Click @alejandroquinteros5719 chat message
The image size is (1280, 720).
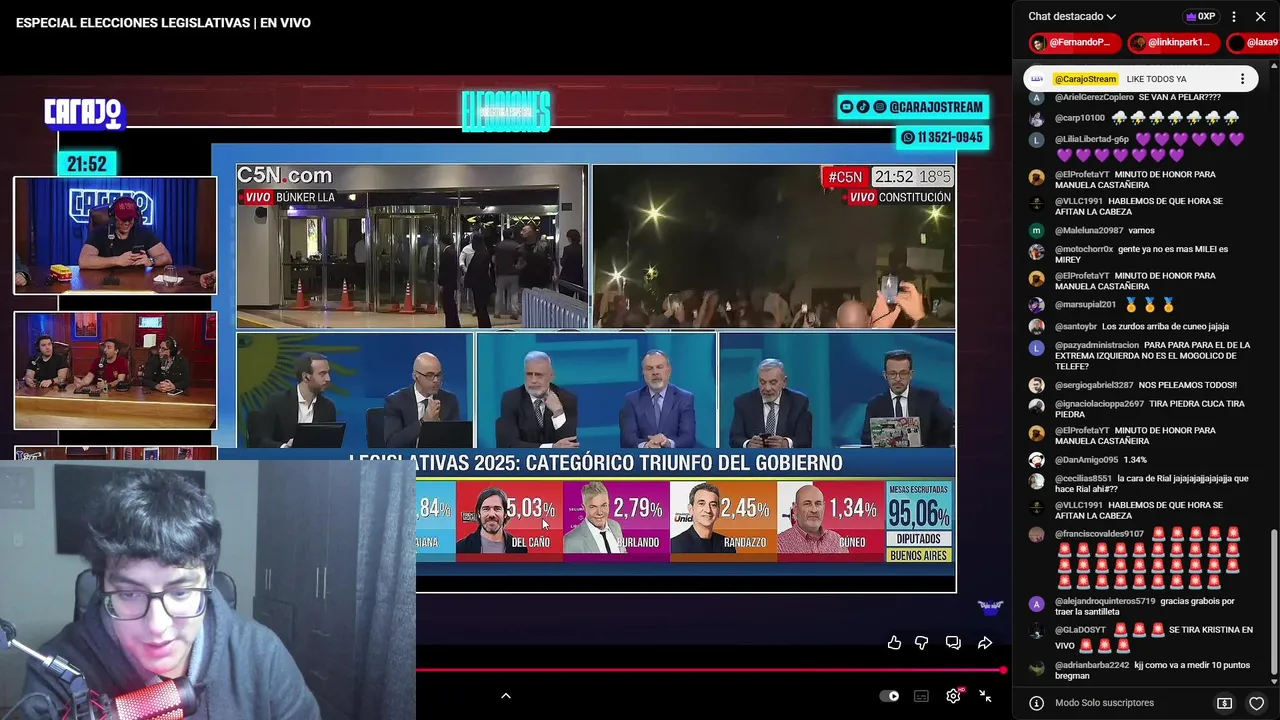(x=1140, y=606)
